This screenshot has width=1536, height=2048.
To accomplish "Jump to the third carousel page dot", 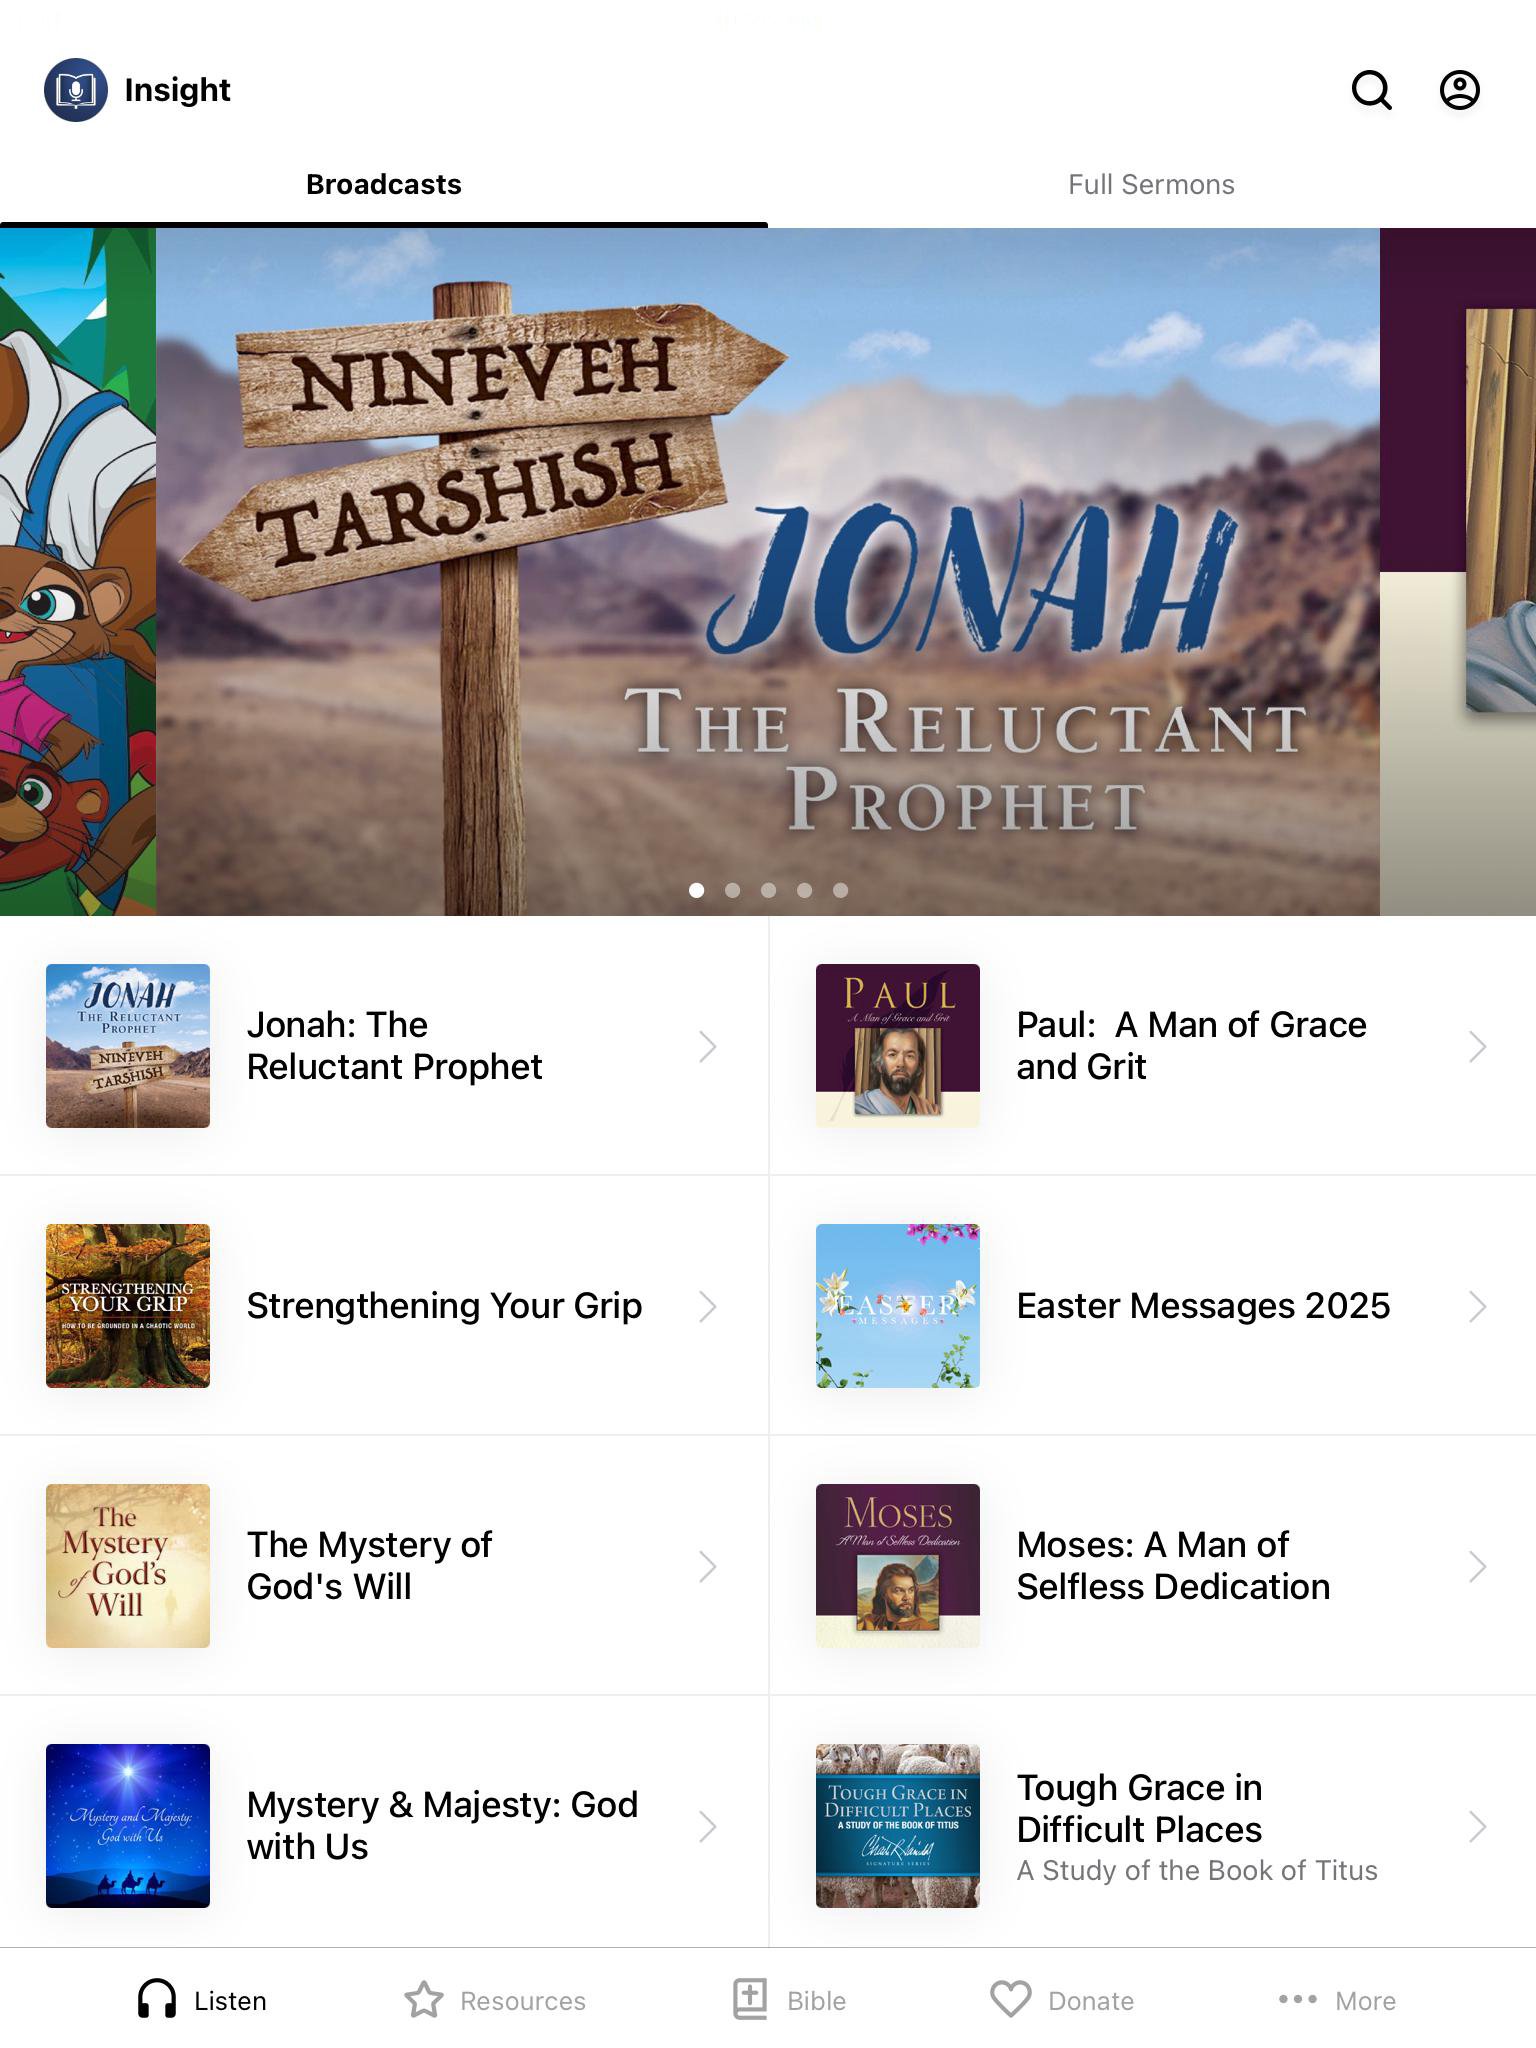I will coord(768,890).
